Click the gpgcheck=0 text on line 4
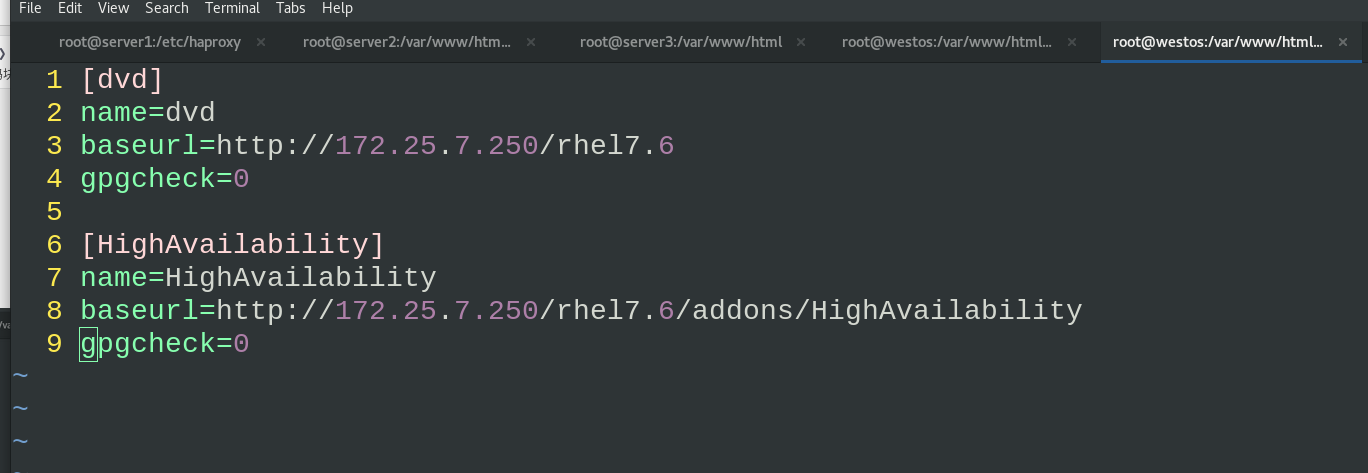 click(165, 179)
